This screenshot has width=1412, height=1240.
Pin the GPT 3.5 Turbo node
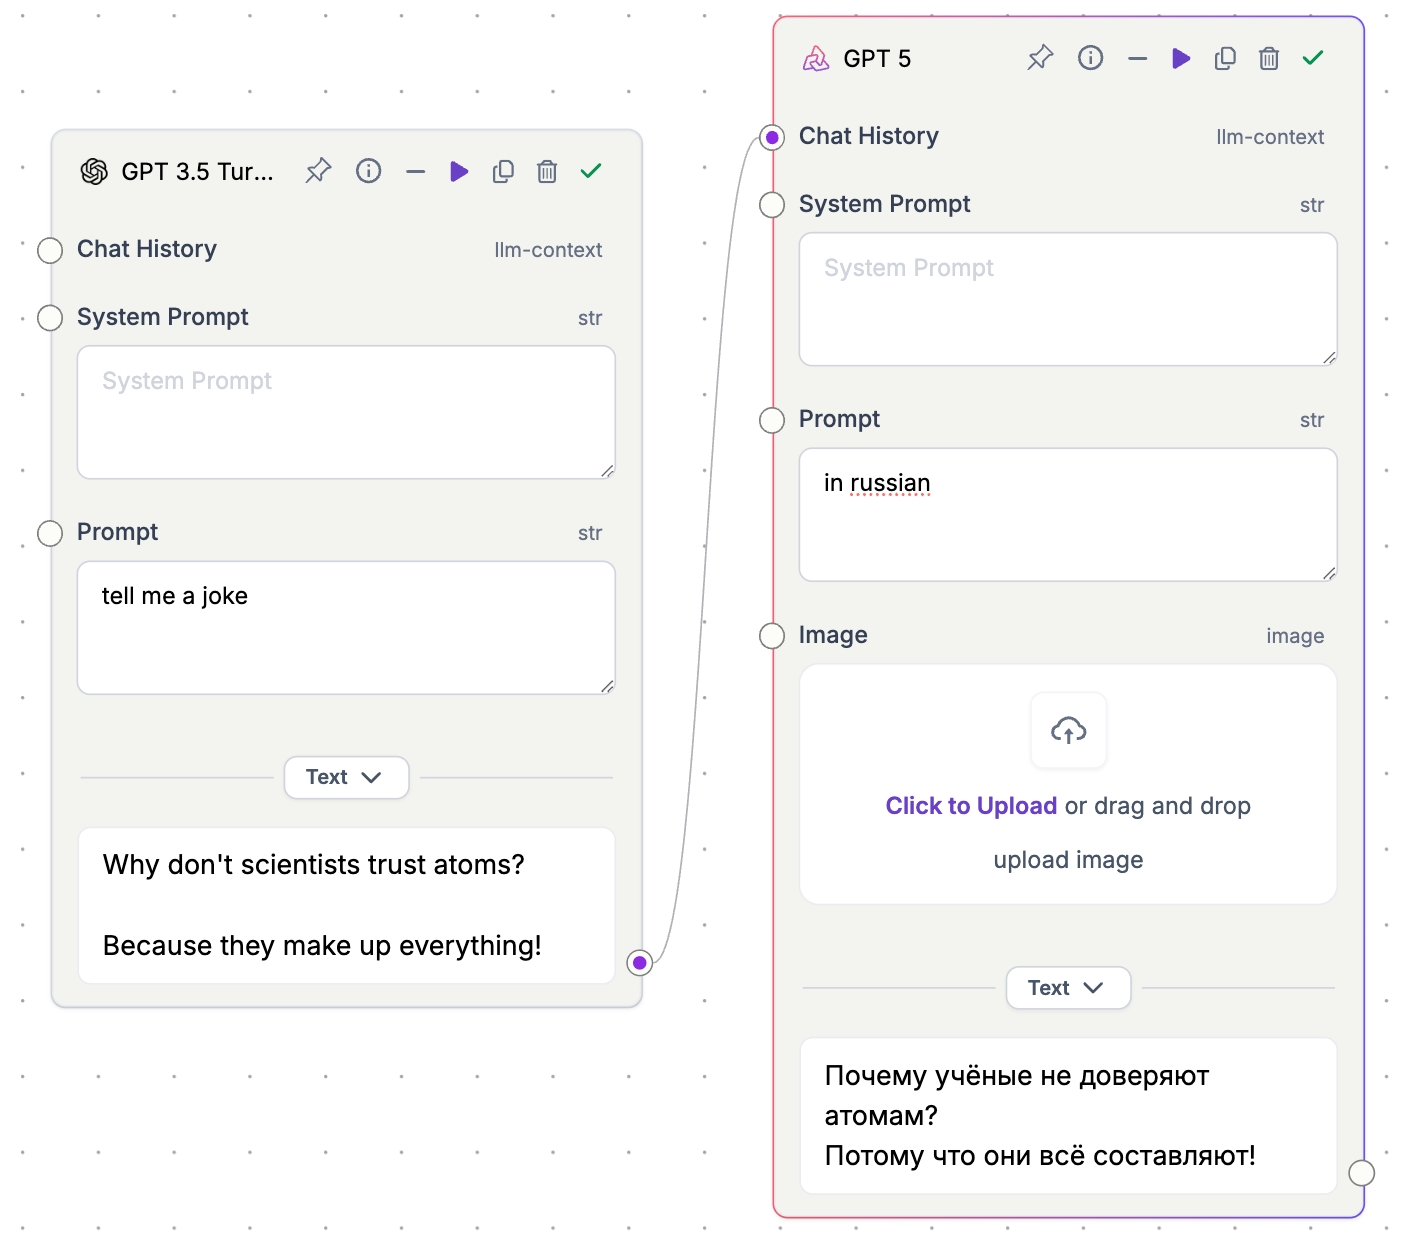318,171
